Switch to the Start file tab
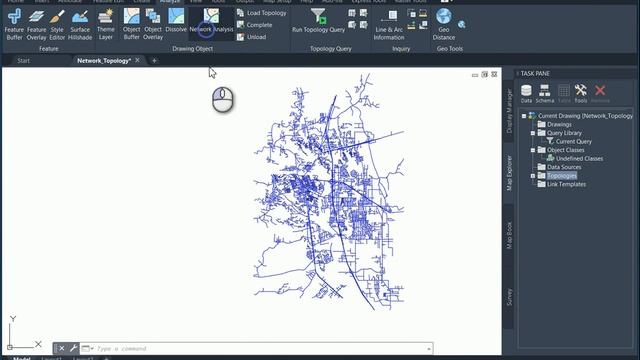 click(x=23, y=60)
